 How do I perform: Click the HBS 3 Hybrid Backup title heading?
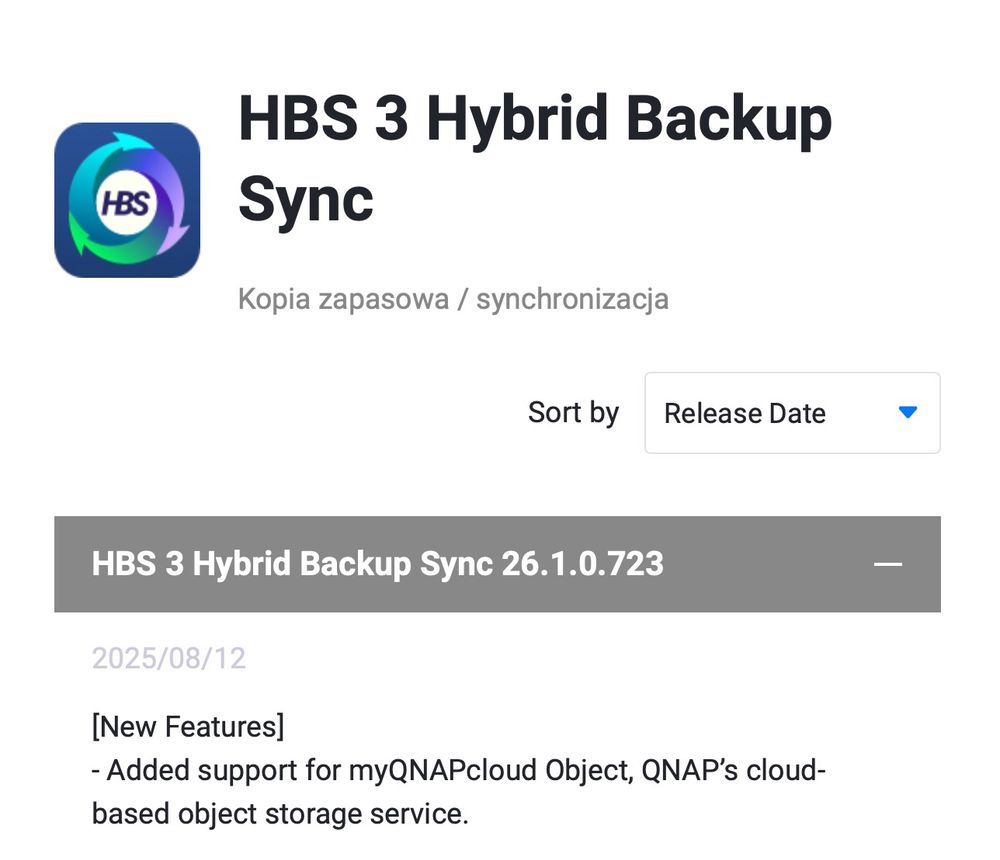click(534, 120)
